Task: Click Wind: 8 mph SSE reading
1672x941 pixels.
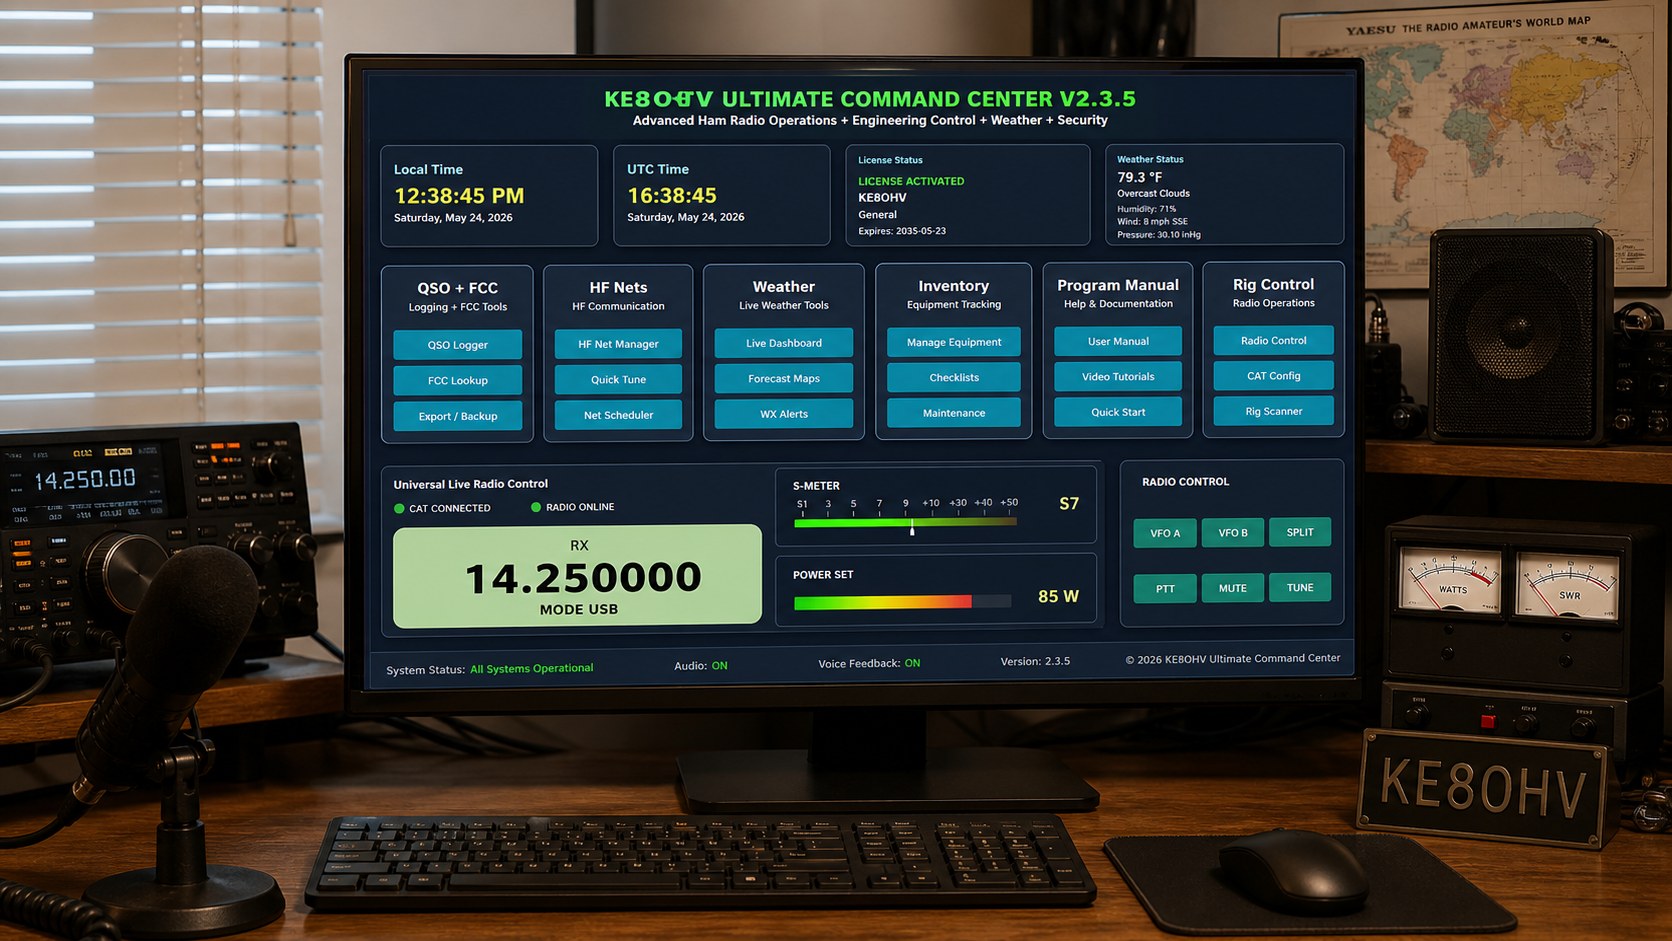Action: tap(1152, 222)
